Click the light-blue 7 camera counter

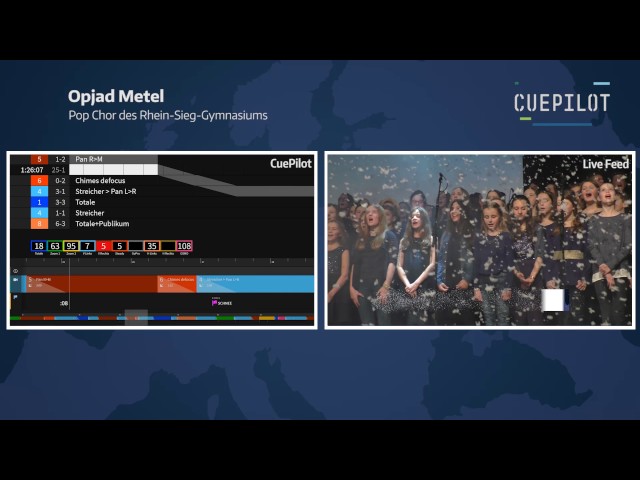pos(87,246)
